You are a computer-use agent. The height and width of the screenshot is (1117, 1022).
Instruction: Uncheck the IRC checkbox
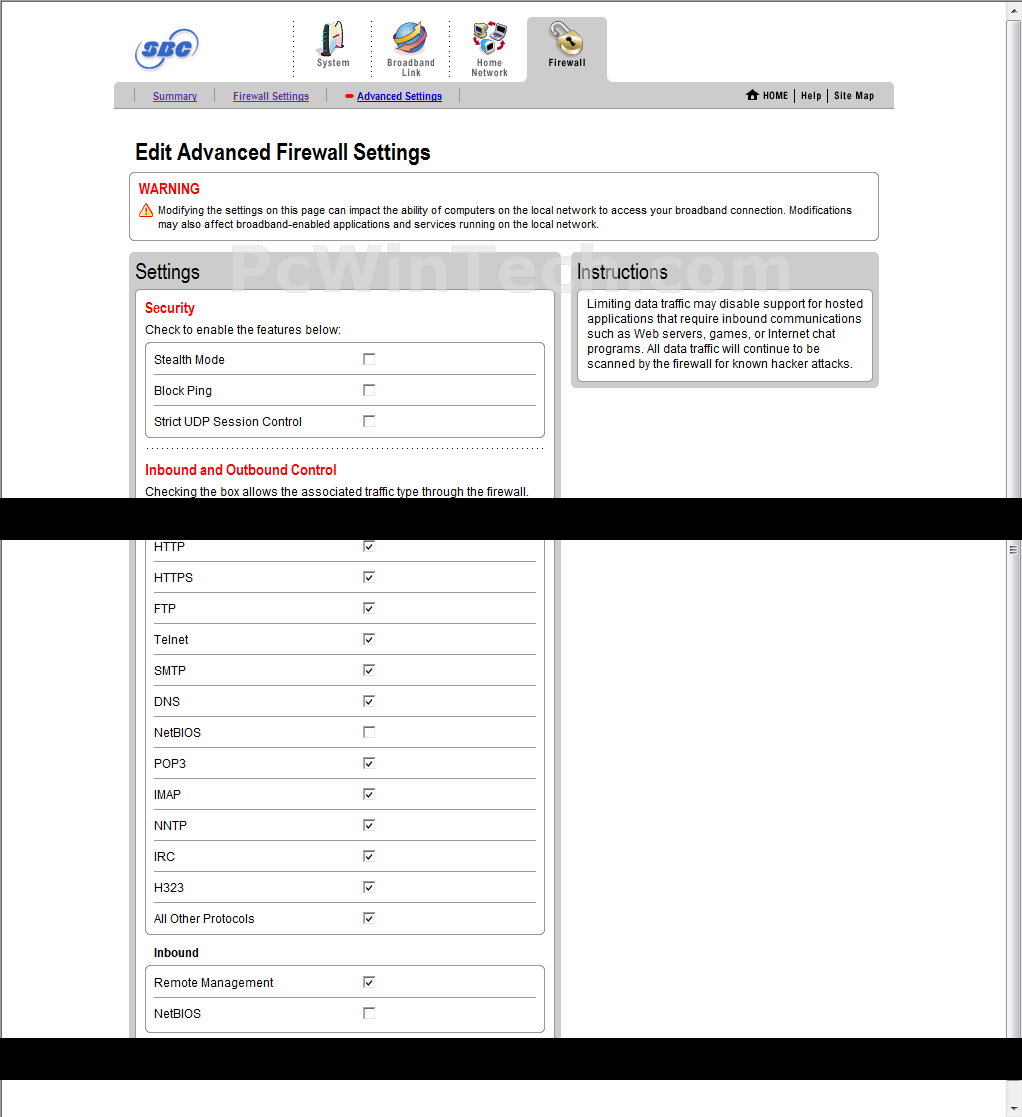tap(369, 856)
